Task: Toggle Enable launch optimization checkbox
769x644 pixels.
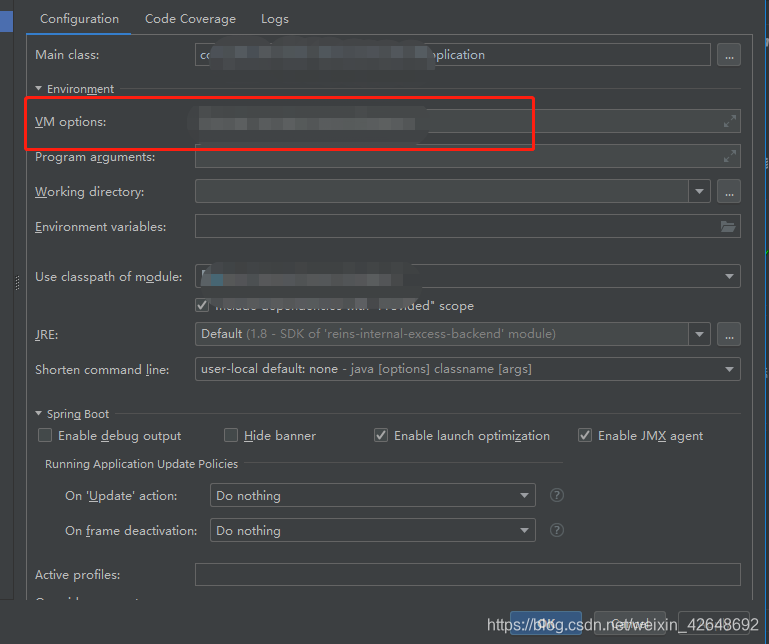Action: click(x=381, y=435)
